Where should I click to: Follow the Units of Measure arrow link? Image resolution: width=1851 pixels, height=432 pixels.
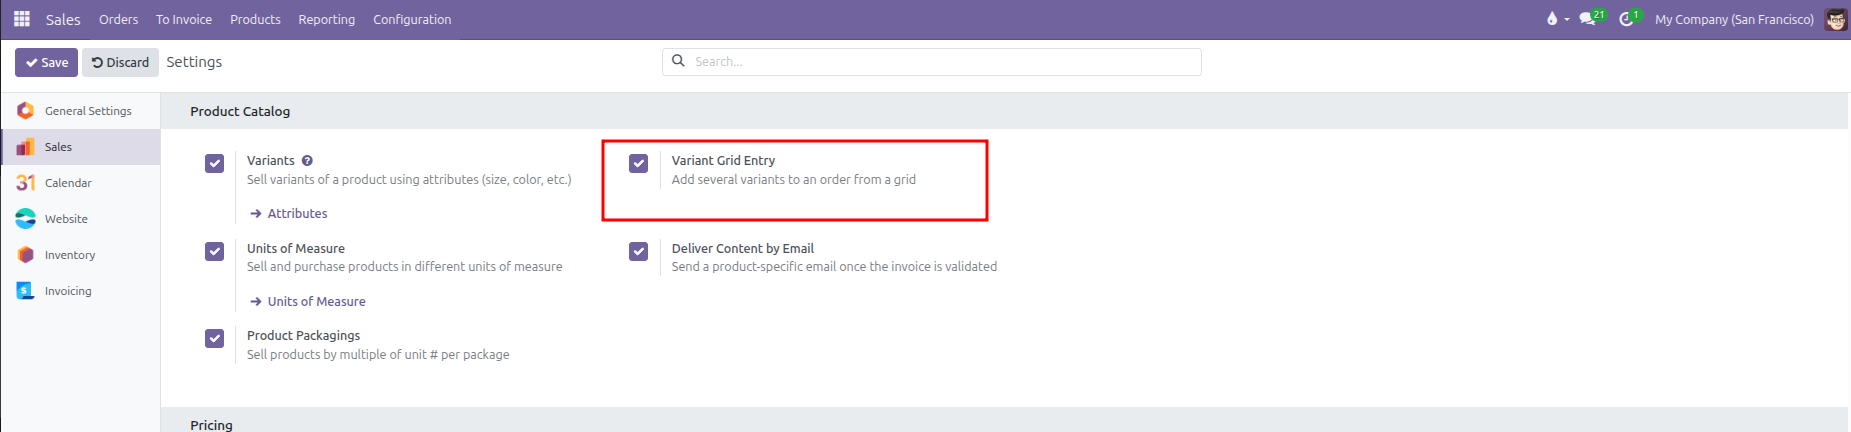tap(308, 301)
